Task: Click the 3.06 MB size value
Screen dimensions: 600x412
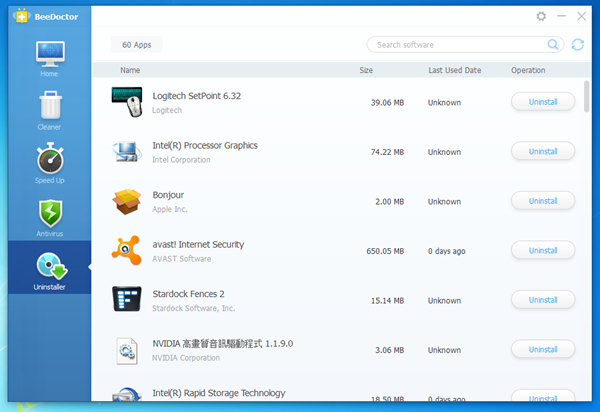Action: [x=390, y=350]
